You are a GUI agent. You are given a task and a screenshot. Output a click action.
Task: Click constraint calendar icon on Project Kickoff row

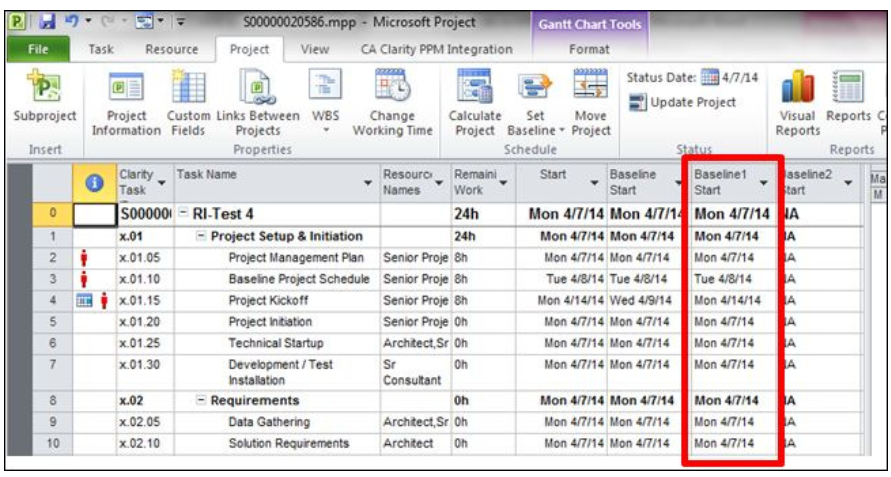tap(83, 301)
